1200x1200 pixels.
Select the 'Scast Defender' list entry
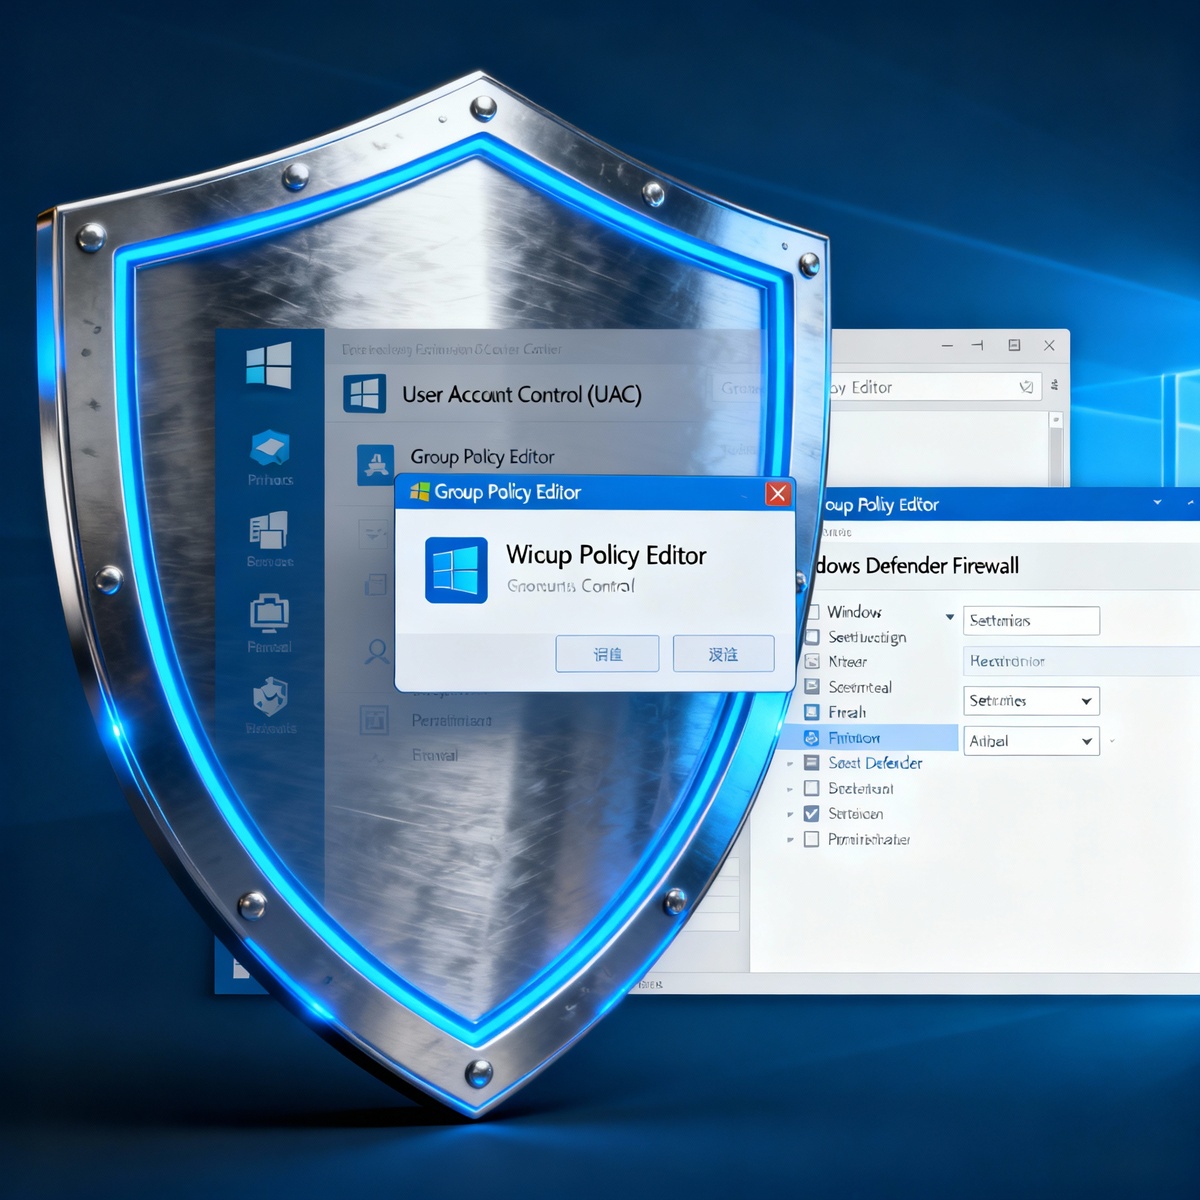point(875,763)
